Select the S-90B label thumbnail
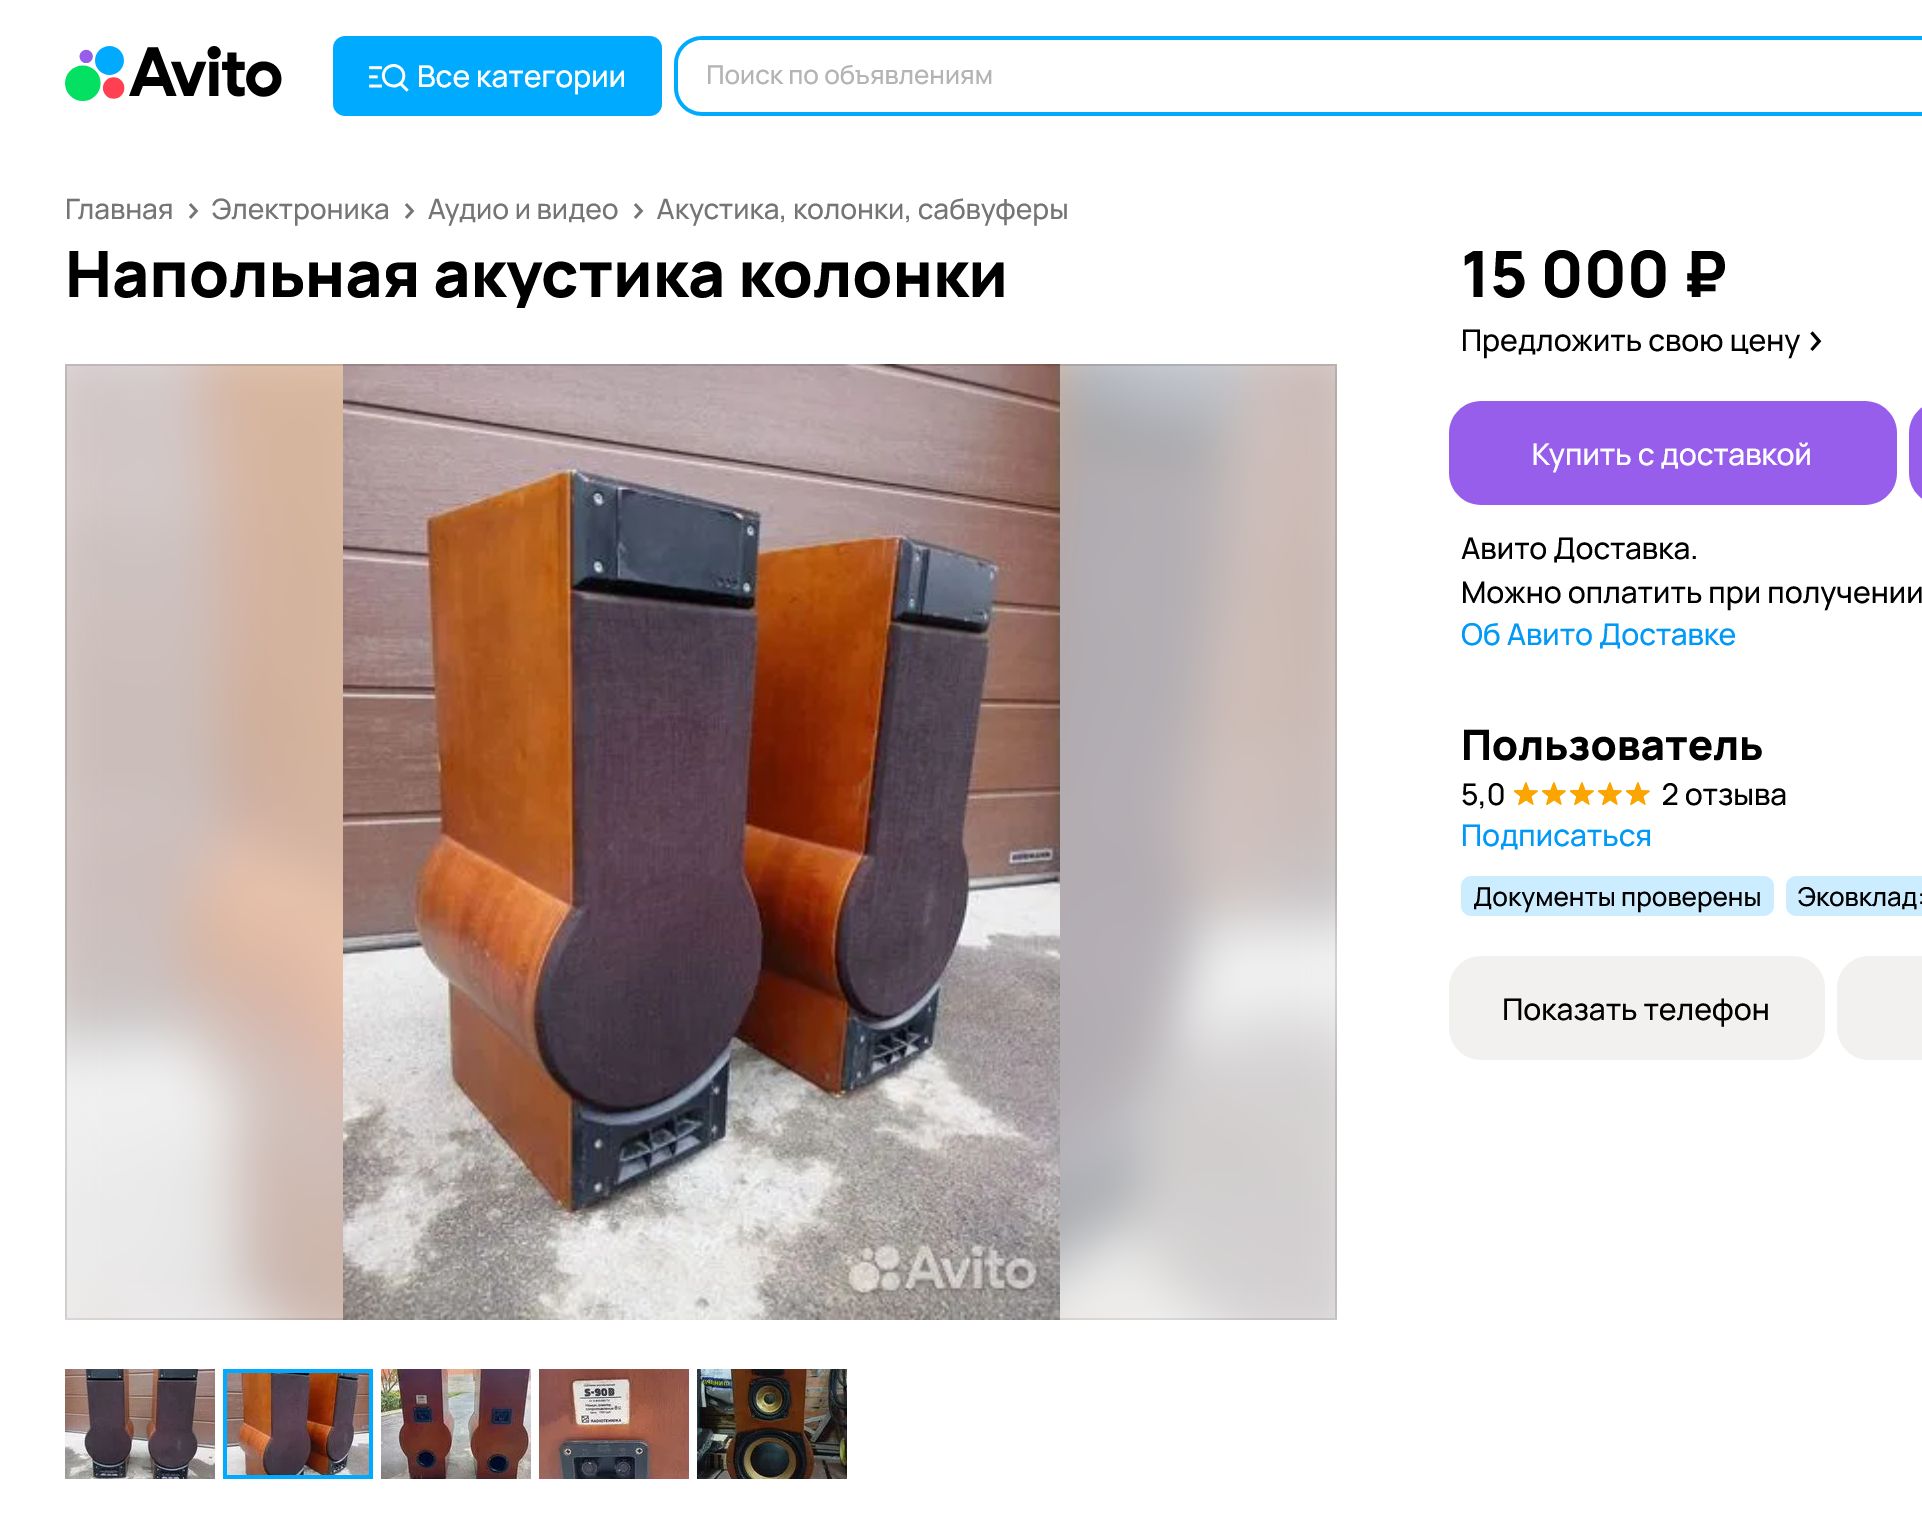The image size is (1922, 1540). click(614, 1424)
